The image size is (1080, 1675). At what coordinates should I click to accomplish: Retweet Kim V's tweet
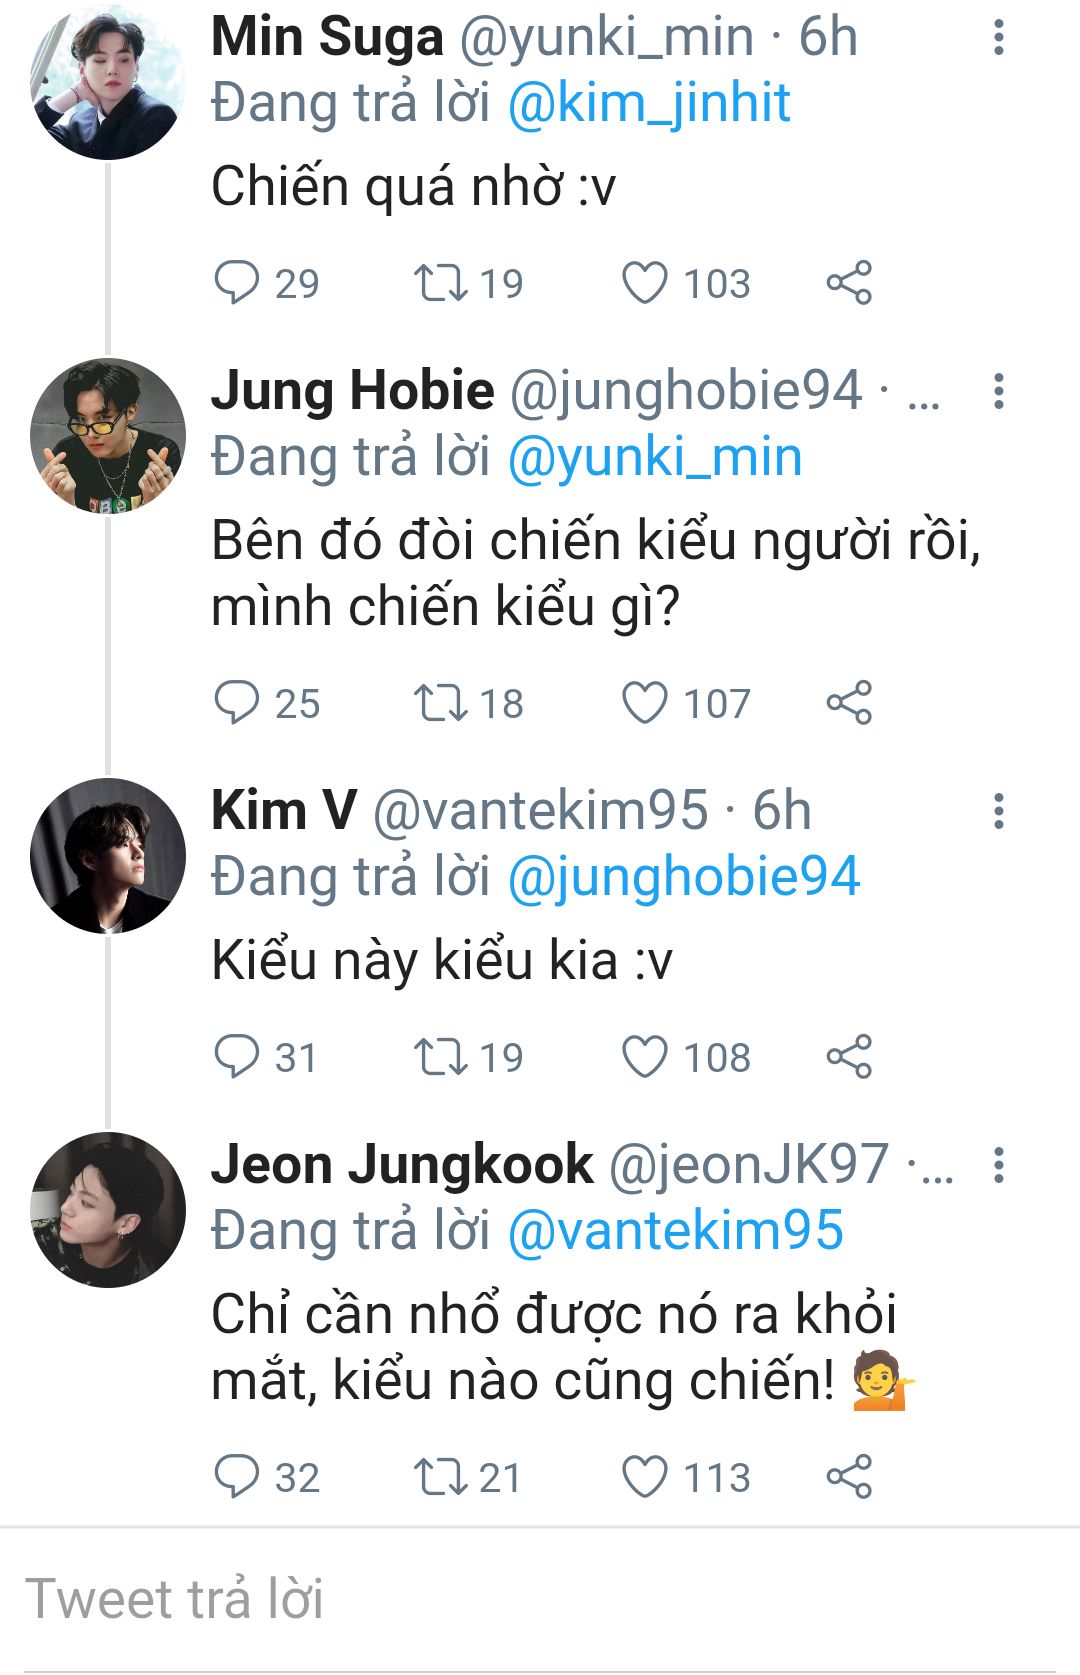441,1057
